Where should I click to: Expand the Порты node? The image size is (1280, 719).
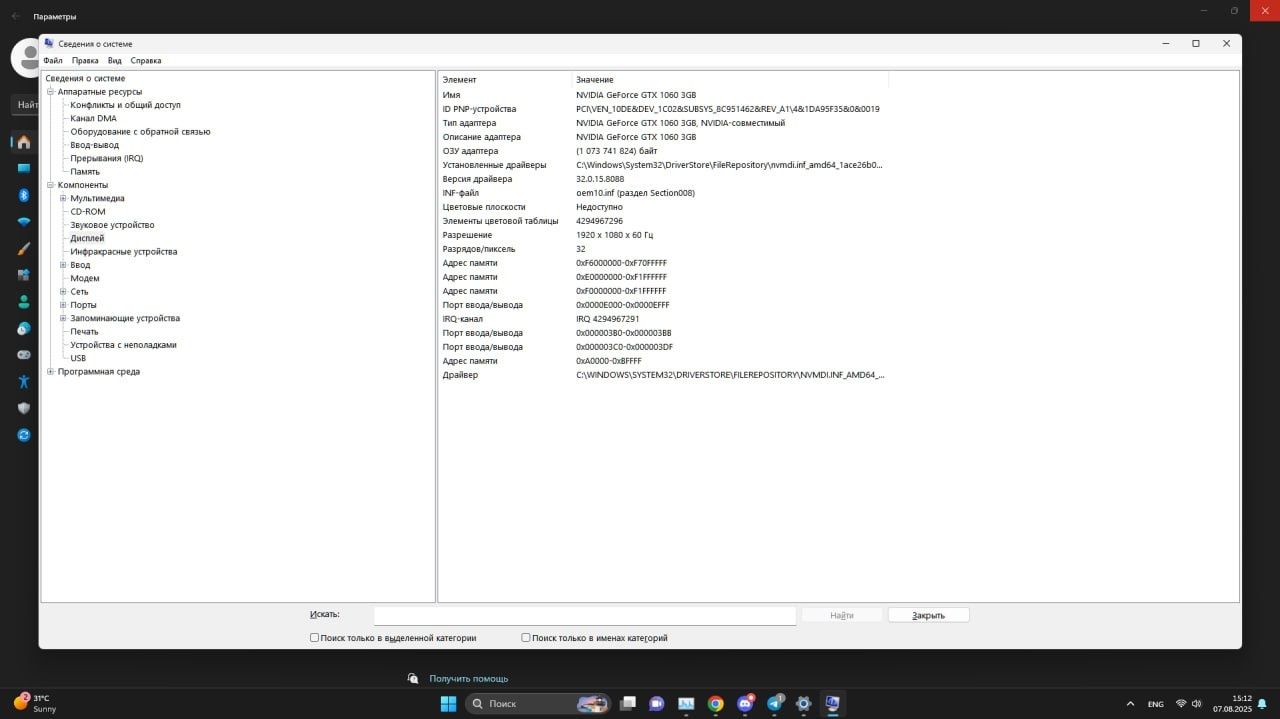pyautogui.click(x=63, y=305)
